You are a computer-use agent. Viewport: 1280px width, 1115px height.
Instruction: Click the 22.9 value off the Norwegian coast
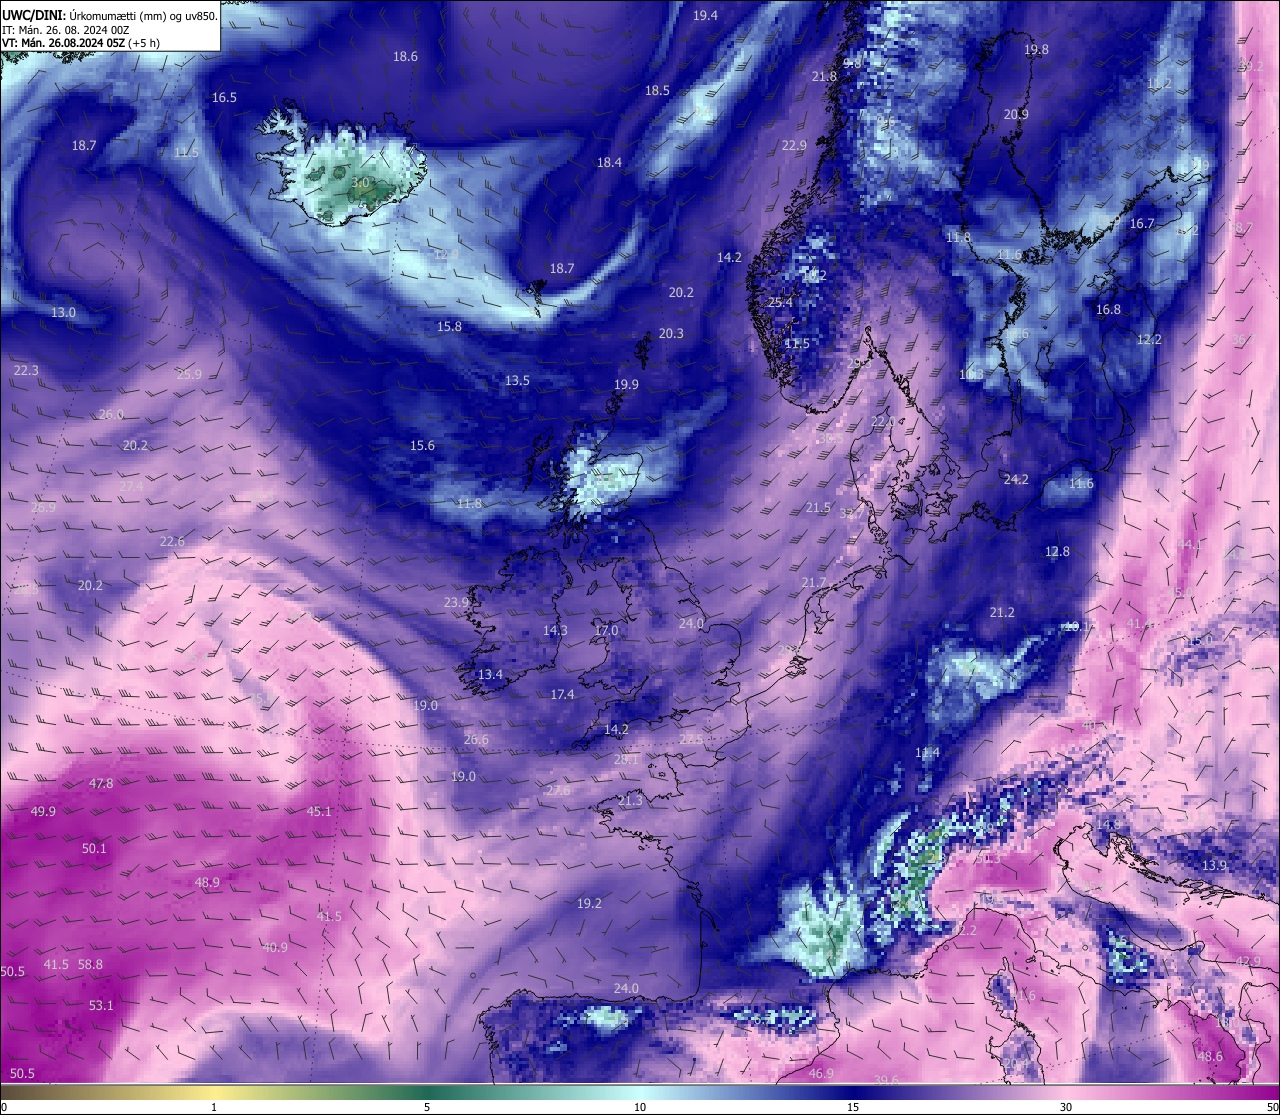point(794,146)
